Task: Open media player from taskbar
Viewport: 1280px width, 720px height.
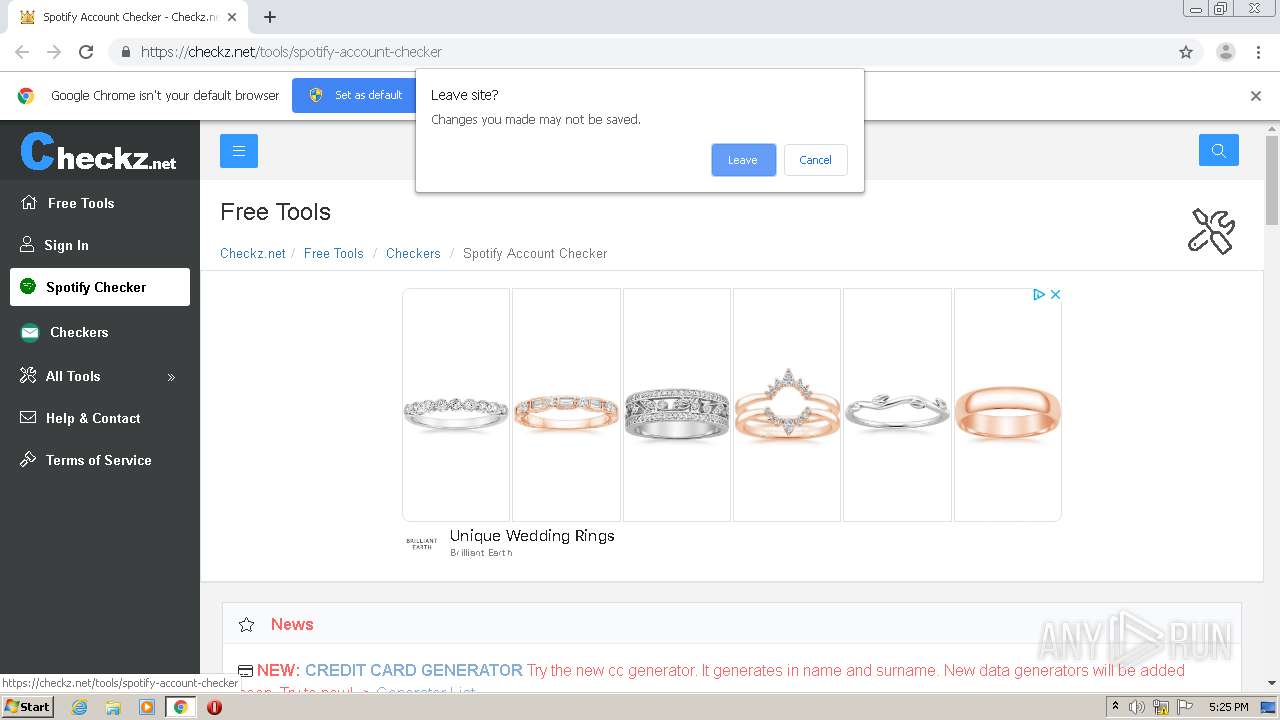Action: [147, 707]
